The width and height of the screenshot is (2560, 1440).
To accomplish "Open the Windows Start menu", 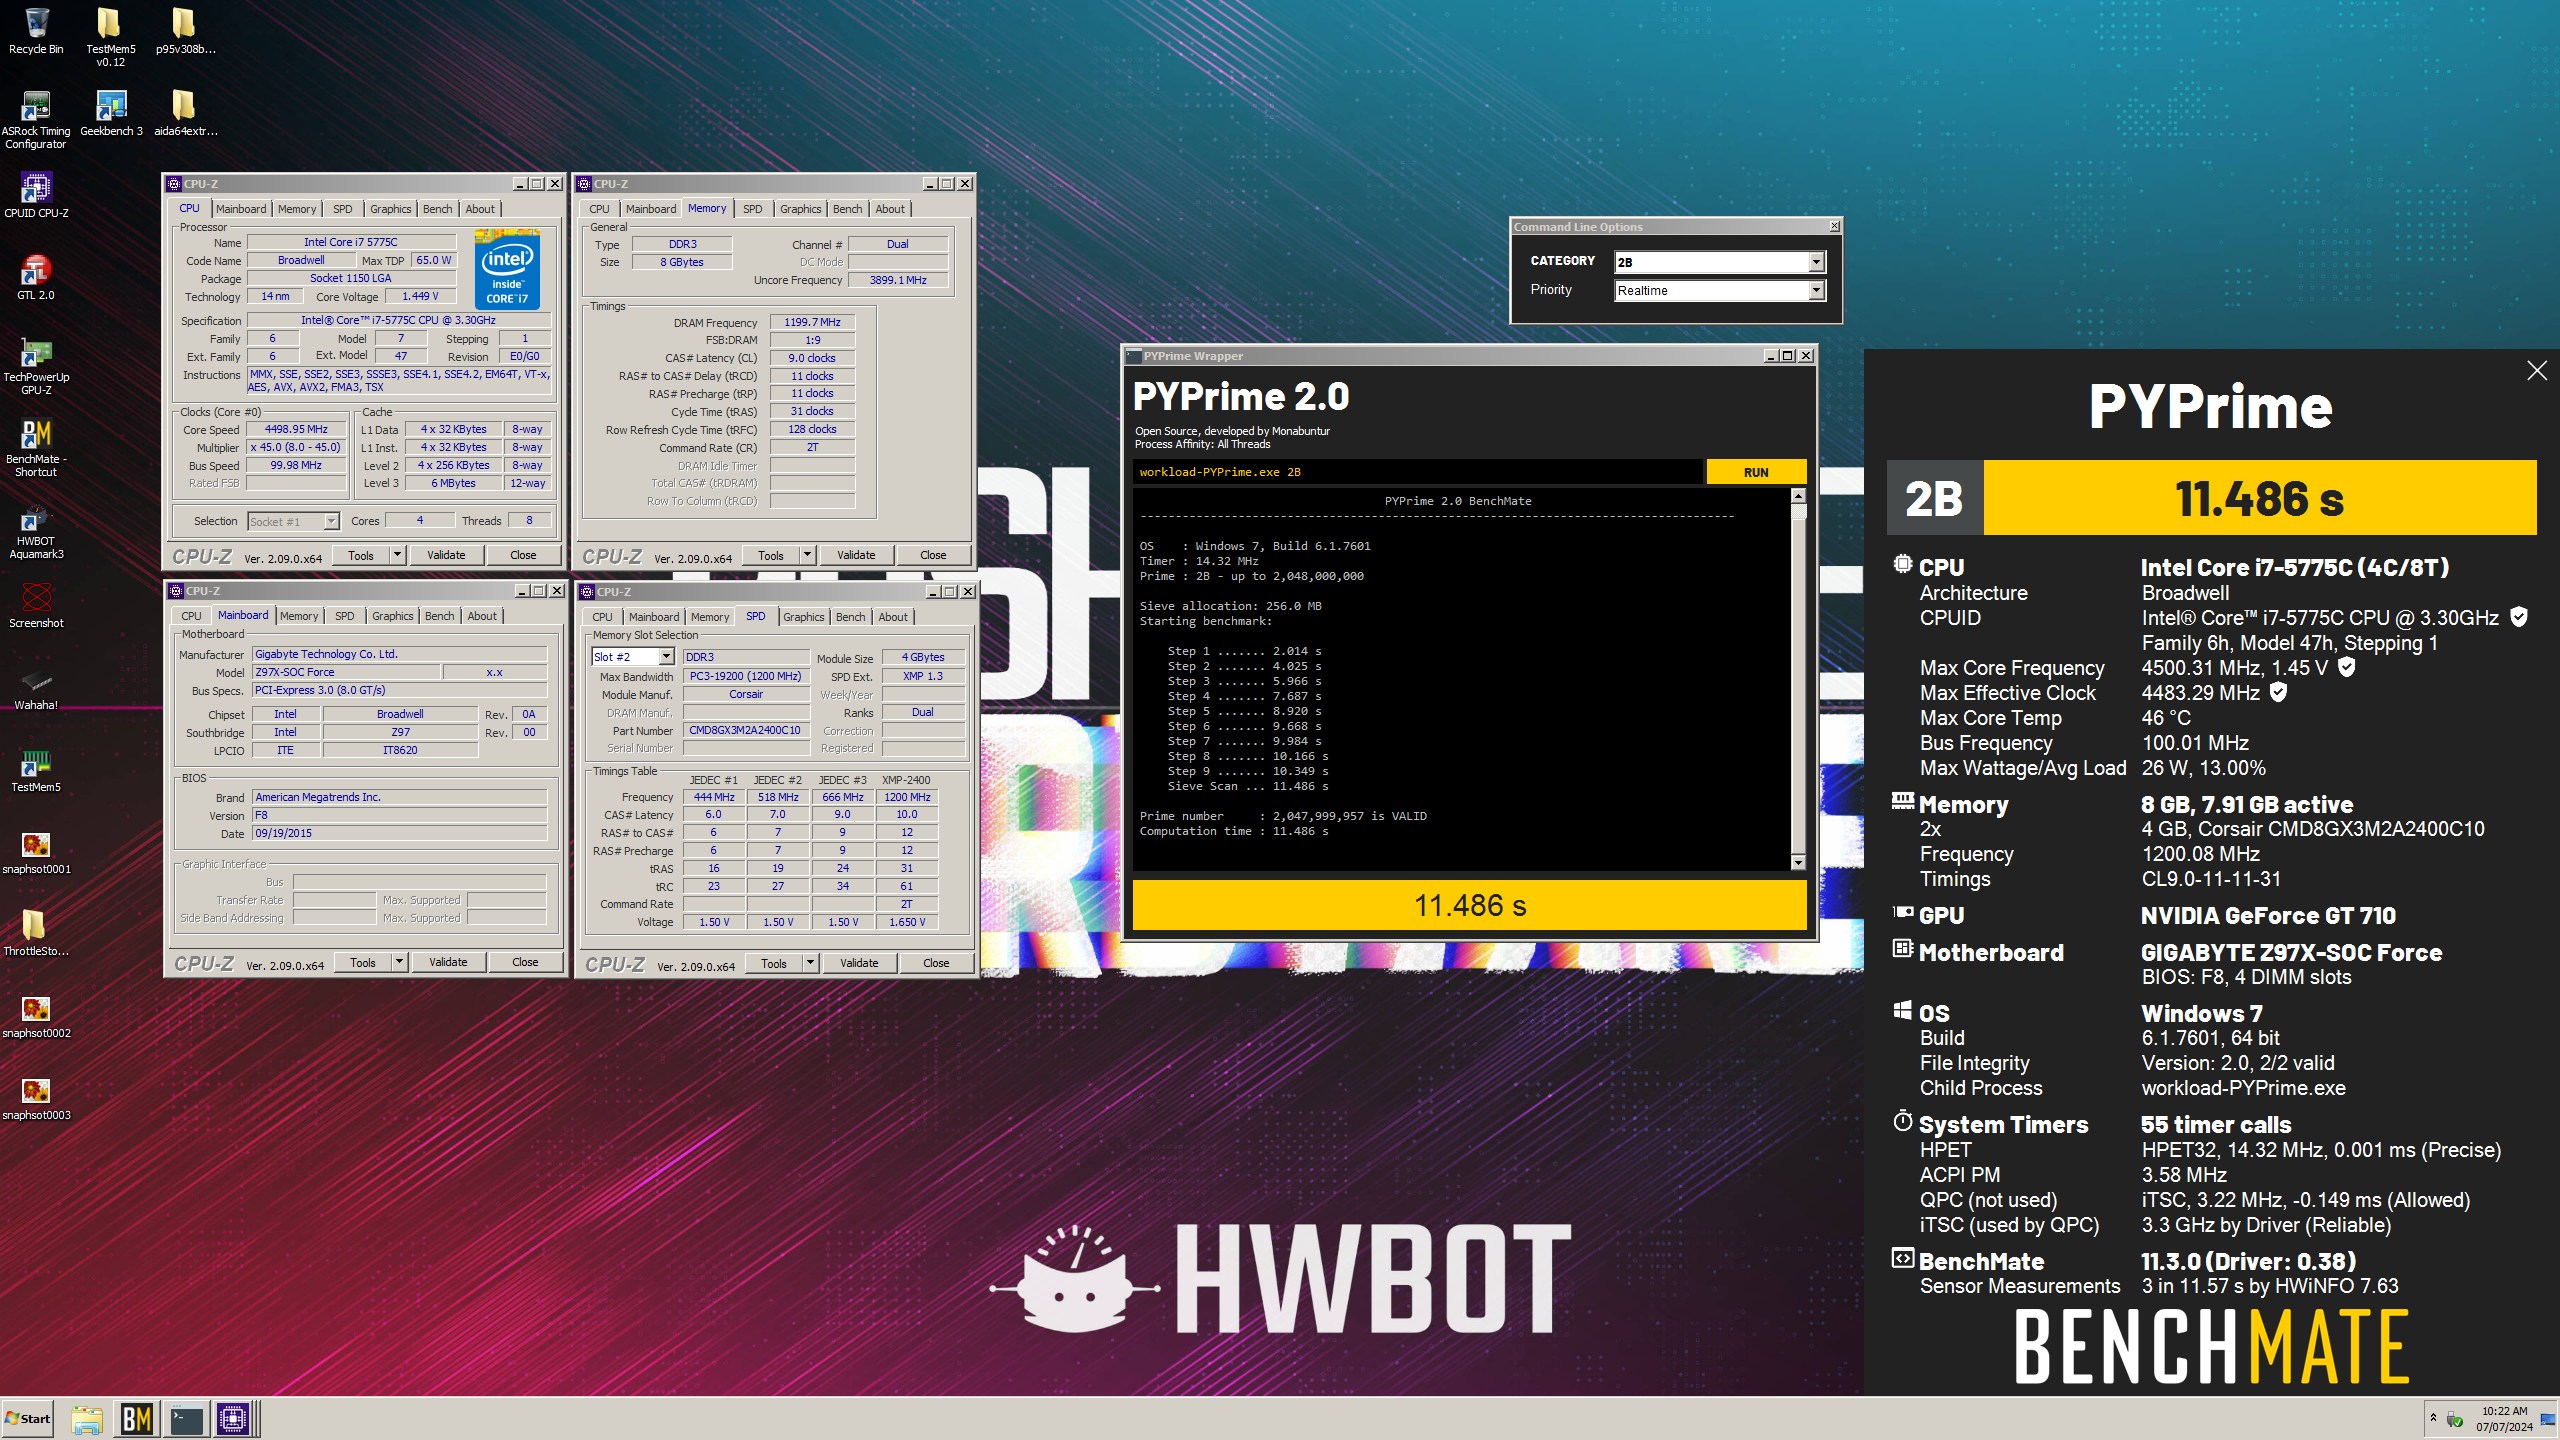I will tap(28, 1419).
